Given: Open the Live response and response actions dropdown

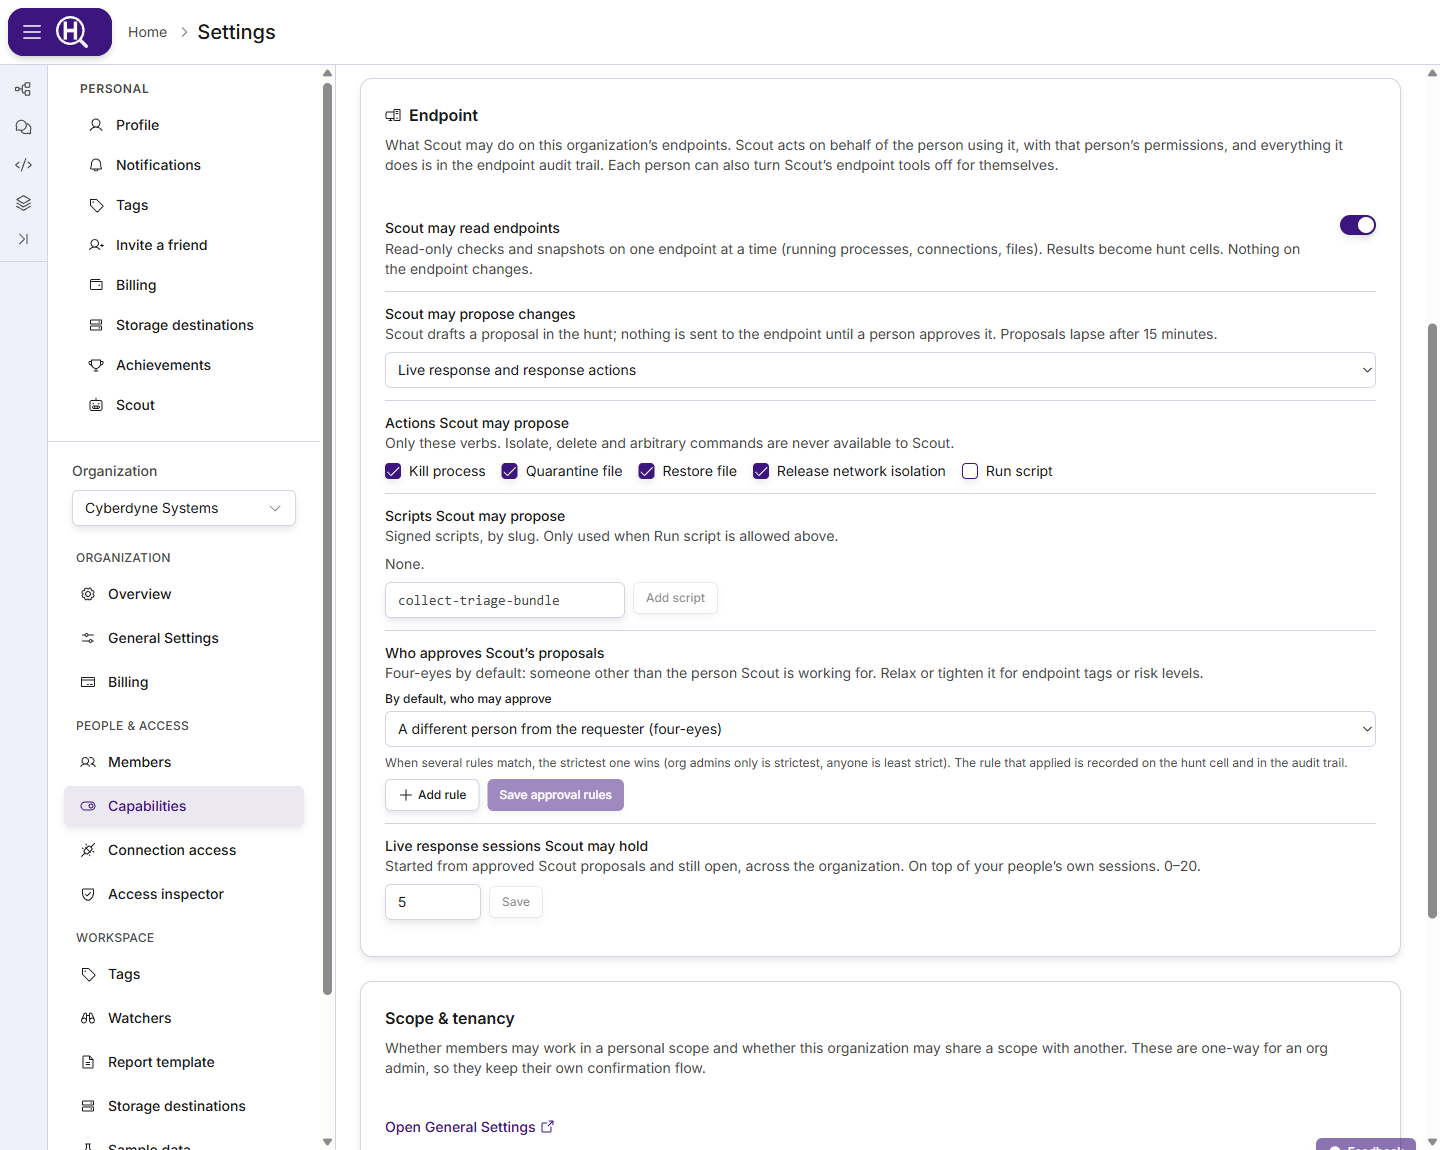Looking at the screenshot, I should (x=880, y=370).
